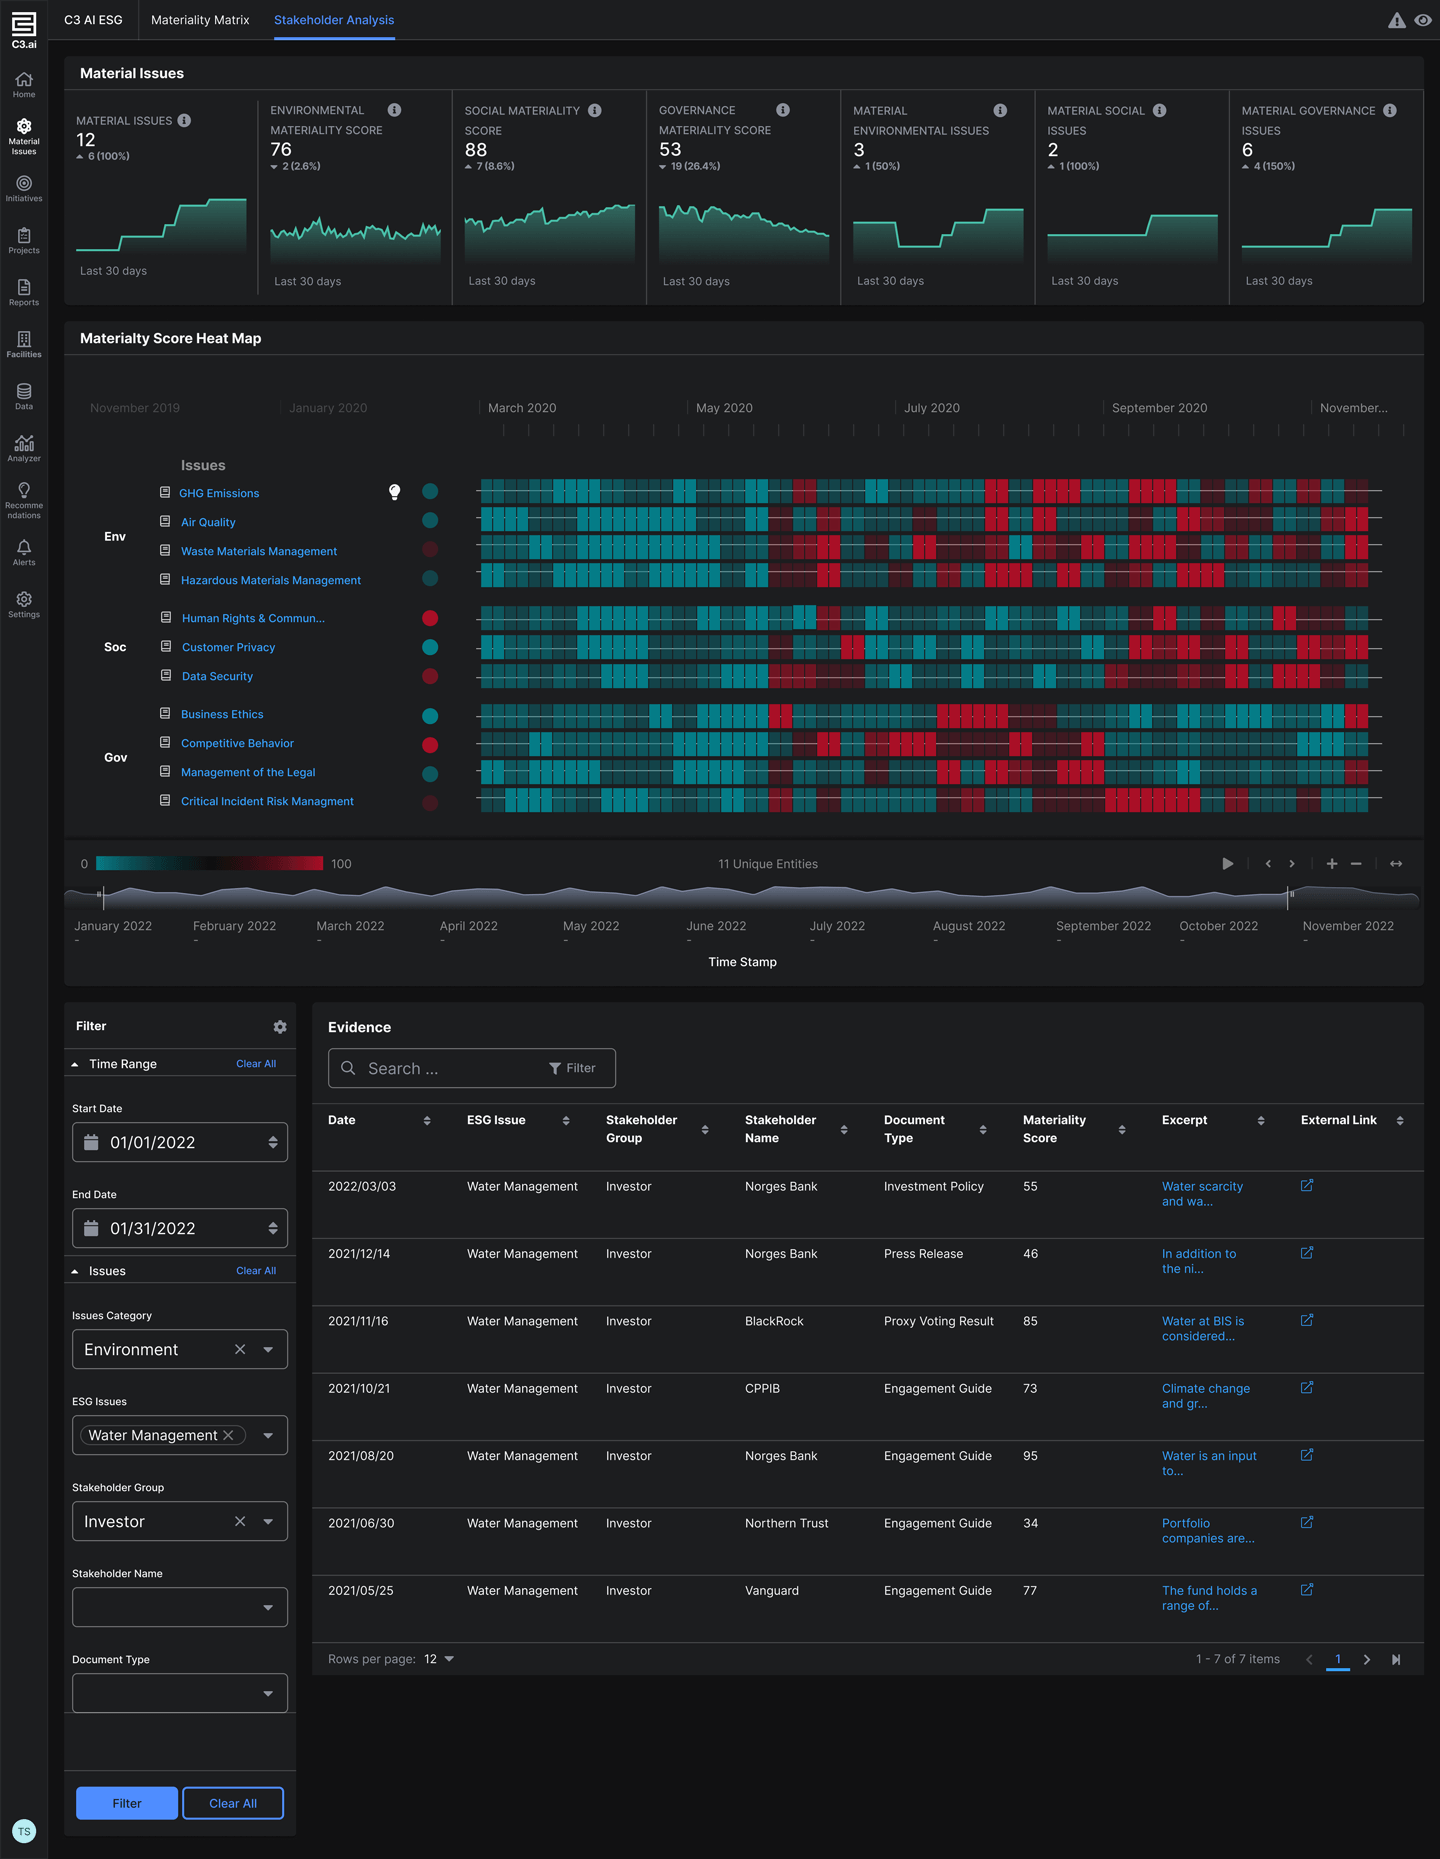Click the user avatar TS
Screen dimensions: 1440x1859
[24, 1831]
